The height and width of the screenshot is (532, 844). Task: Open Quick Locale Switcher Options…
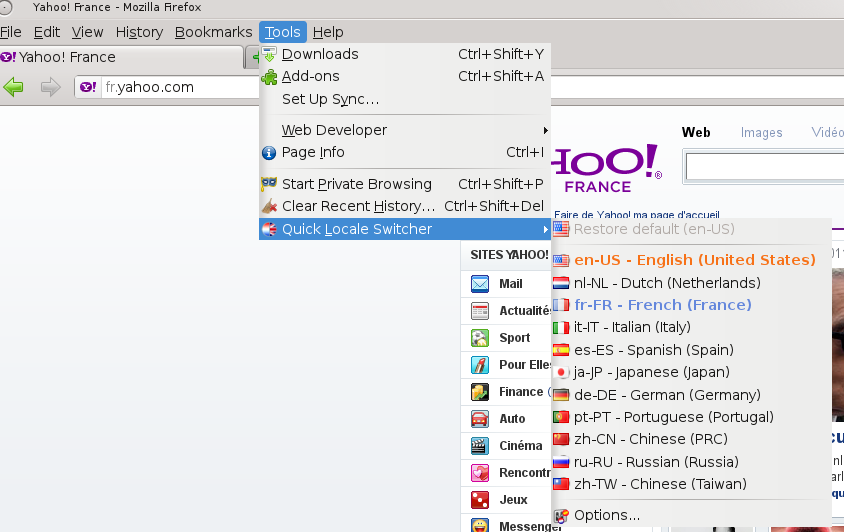(x=607, y=515)
